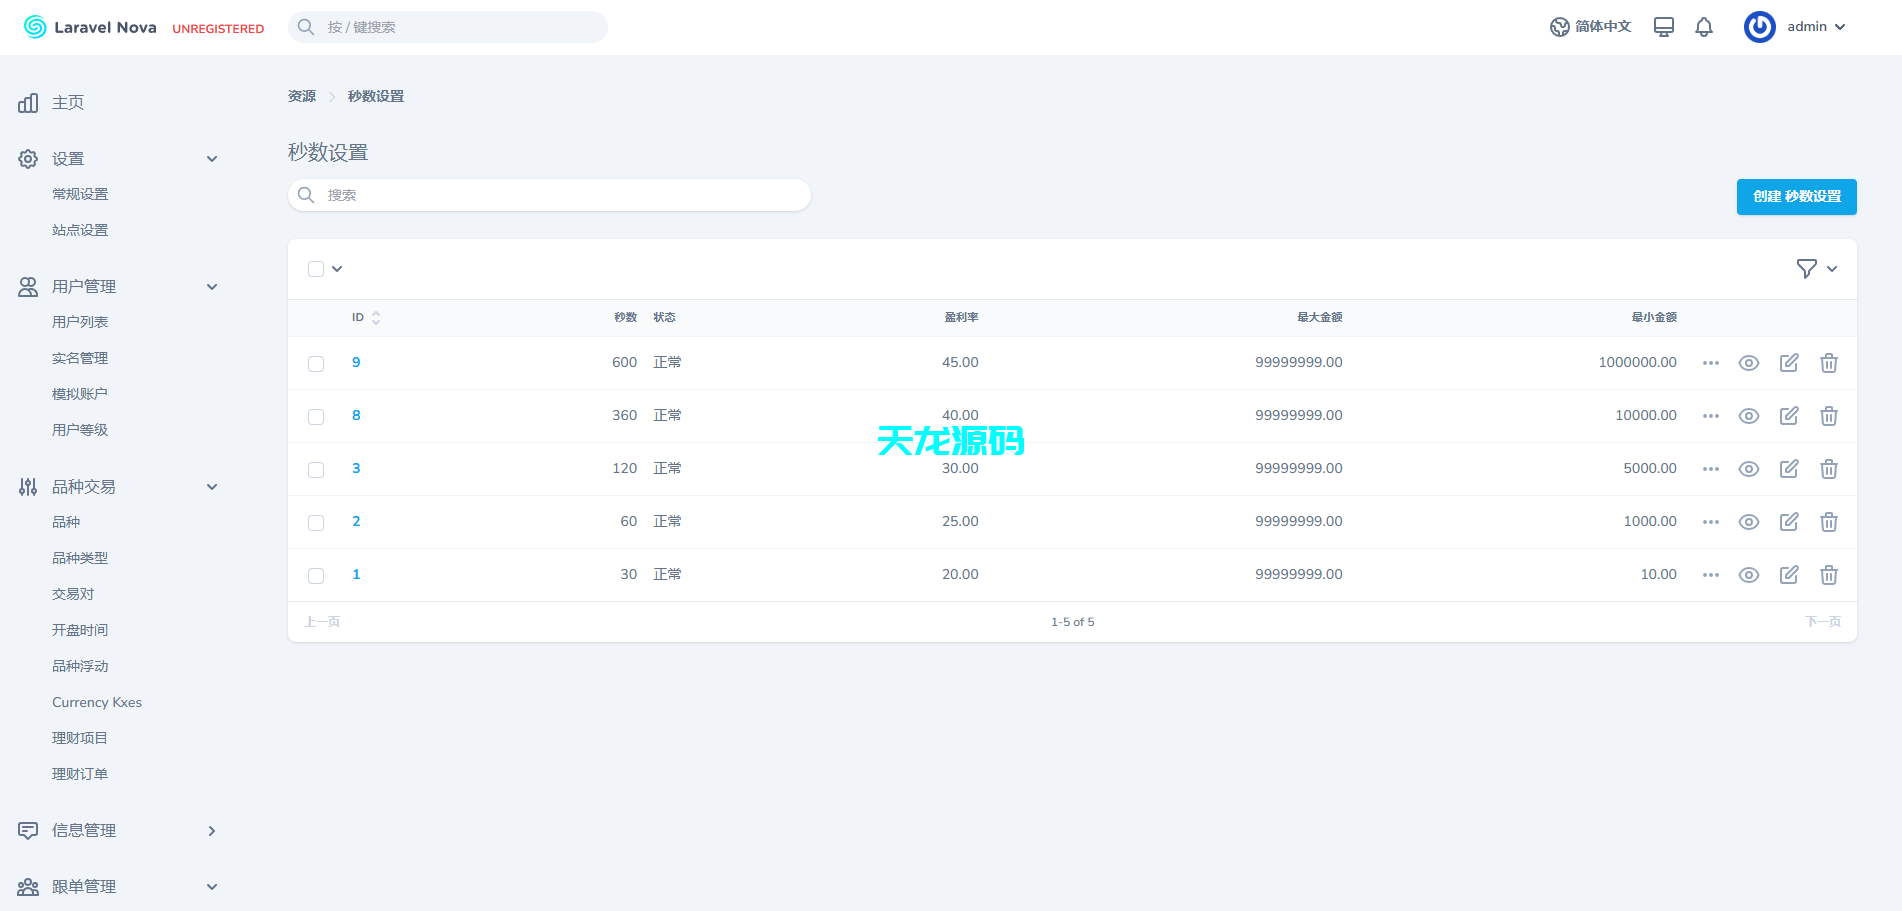This screenshot has width=1902, height=911.
Task: Open 用户列表 in the sidebar
Action: tap(81, 321)
